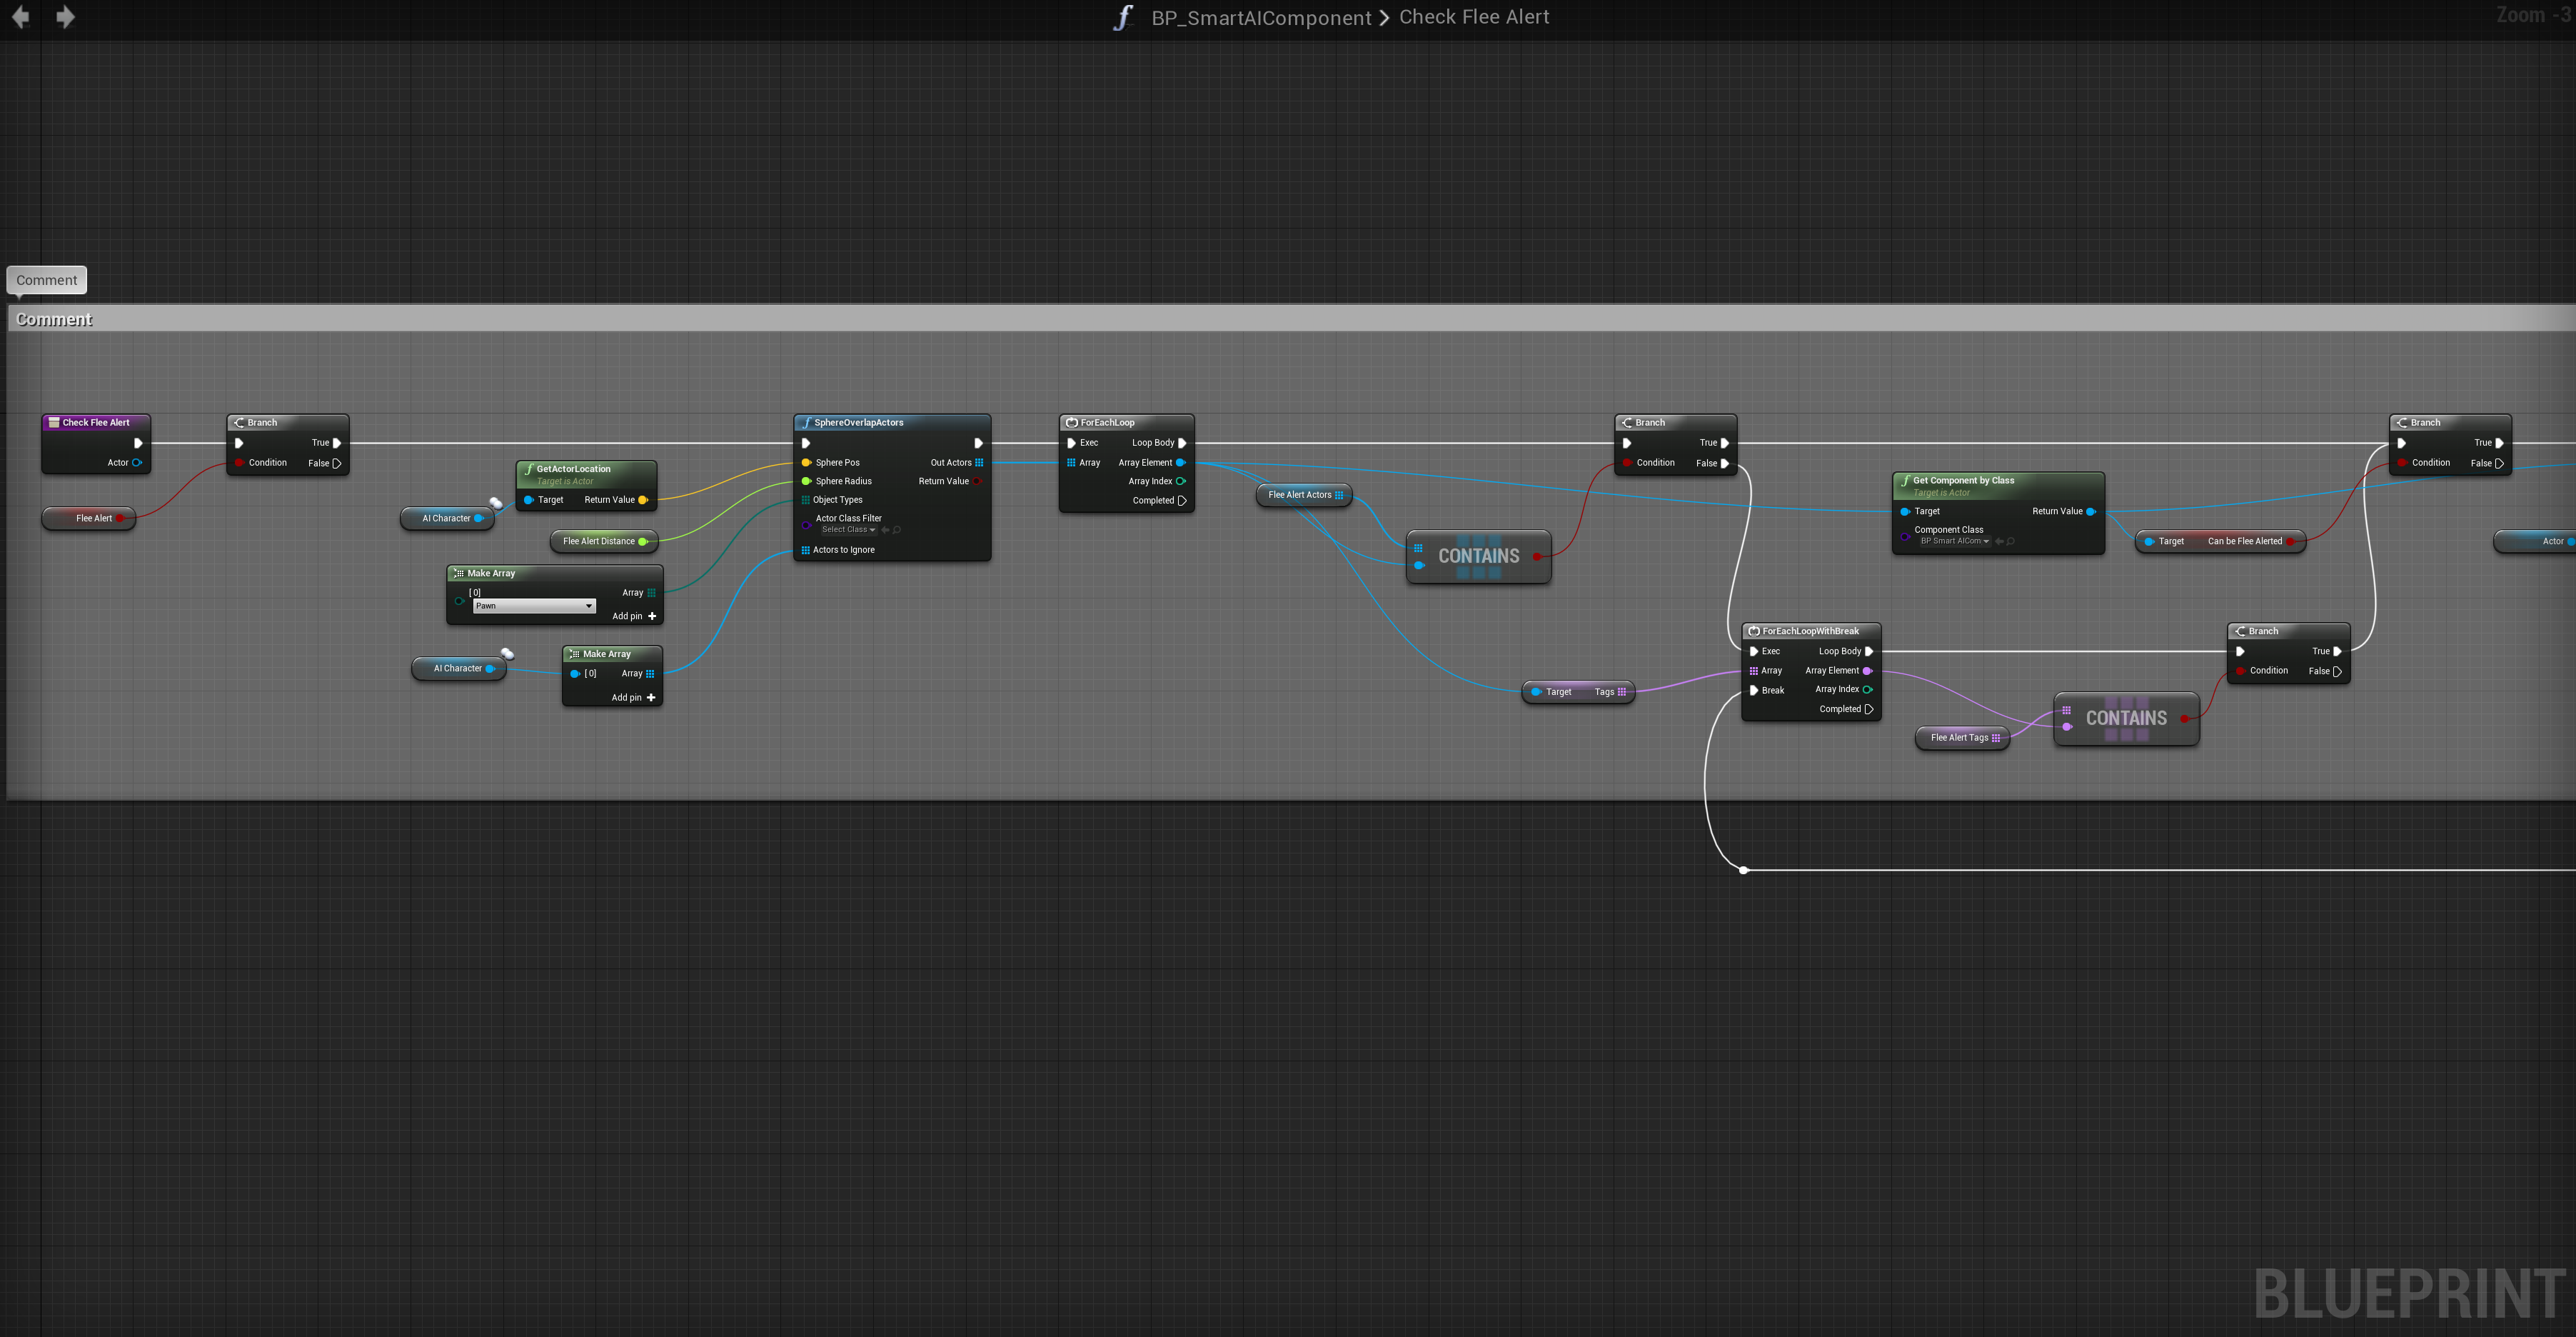Click Return Value pin on SphereOverlapActors
Viewport: 2576px width, 1337px height.
[x=978, y=482]
